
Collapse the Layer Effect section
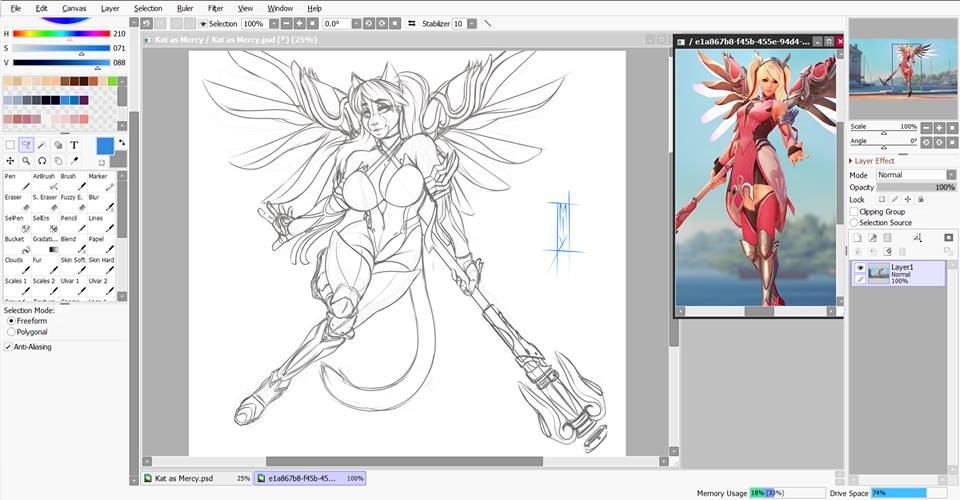click(x=852, y=161)
